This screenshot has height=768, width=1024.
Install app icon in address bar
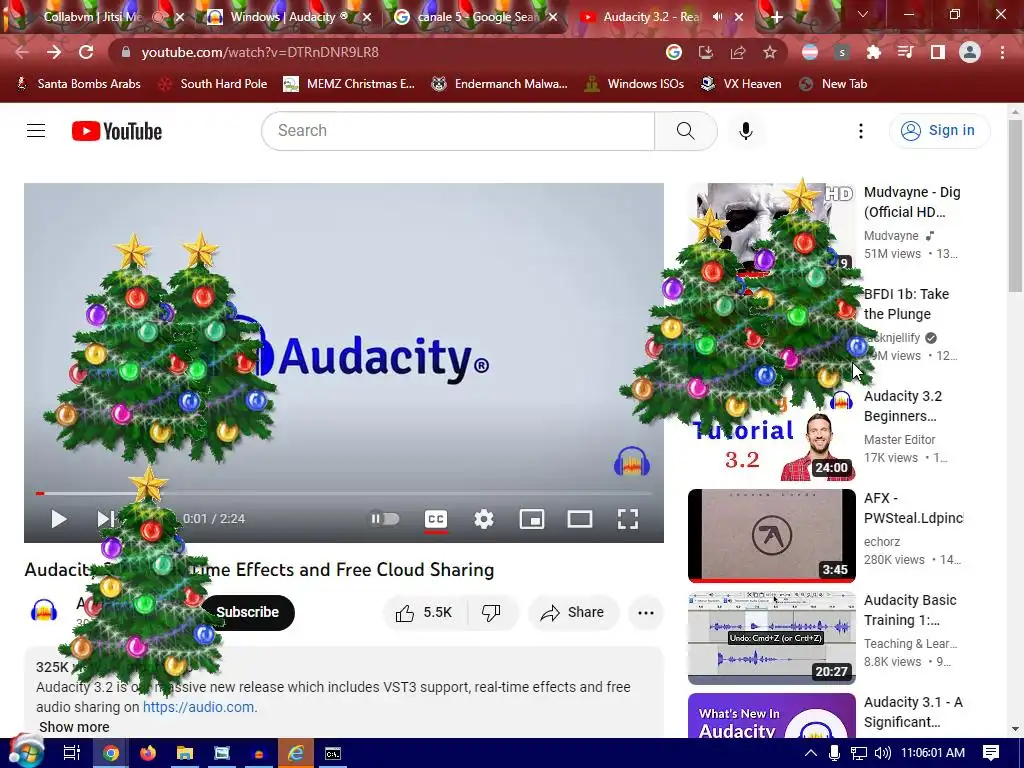tap(706, 52)
